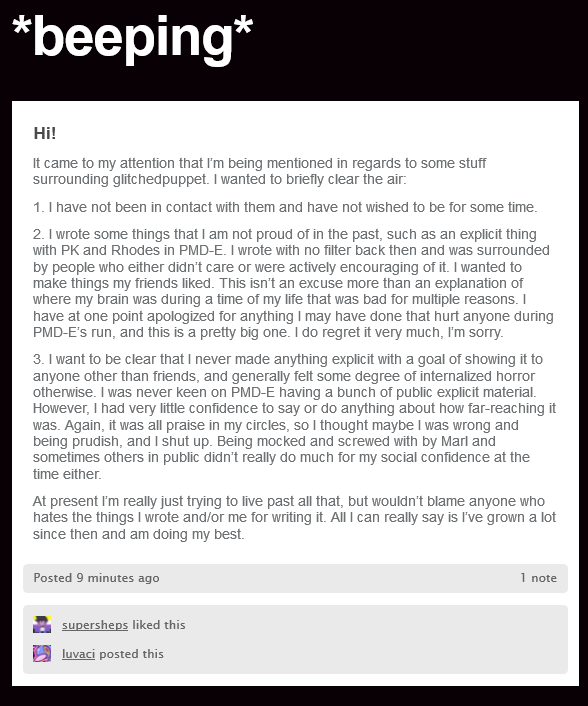The image size is (588, 706).
Task: Go to the *beeping* blog title
Action: 132,38
